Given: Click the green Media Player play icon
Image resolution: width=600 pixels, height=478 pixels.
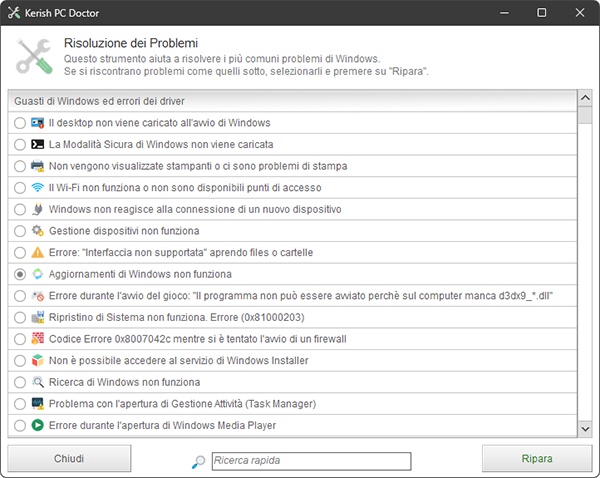Looking at the screenshot, I should tap(38, 425).
